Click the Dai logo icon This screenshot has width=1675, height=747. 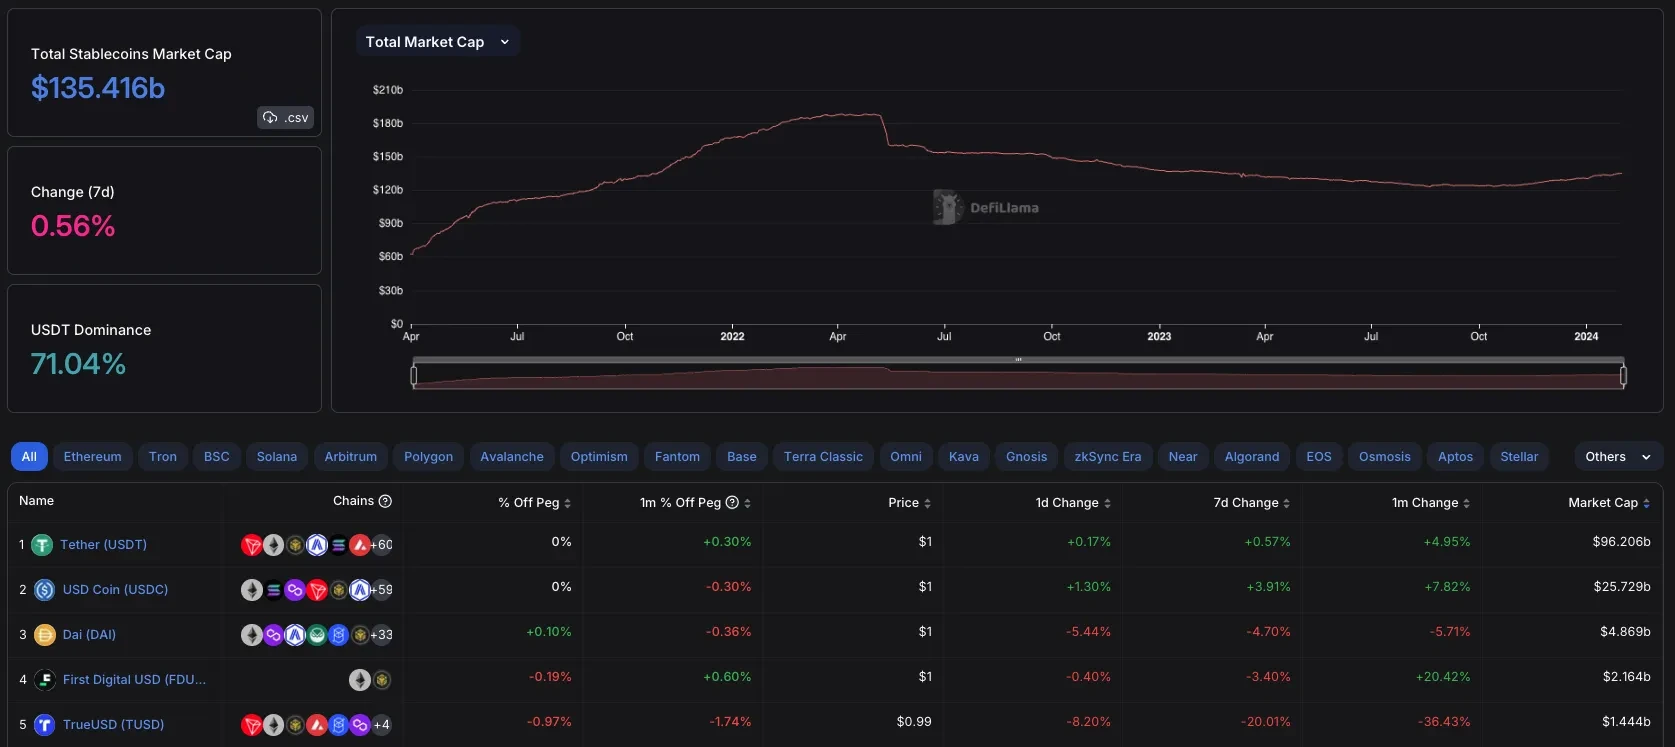click(x=45, y=635)
